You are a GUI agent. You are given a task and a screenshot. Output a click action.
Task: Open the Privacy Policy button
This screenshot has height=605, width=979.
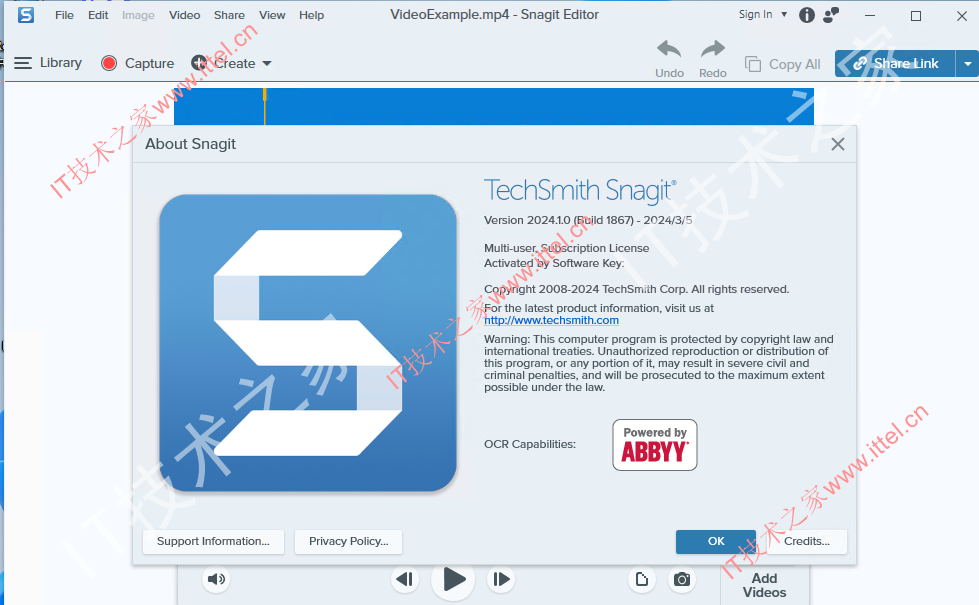[348, 542]
